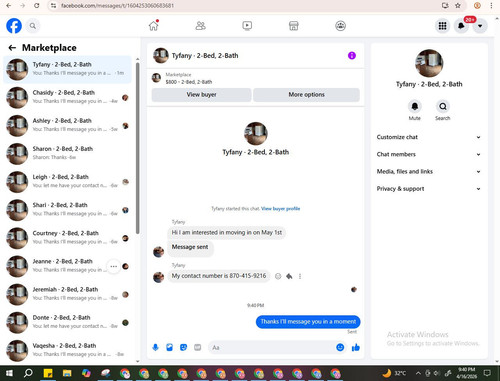React to the contact number message

click(278, 276)
